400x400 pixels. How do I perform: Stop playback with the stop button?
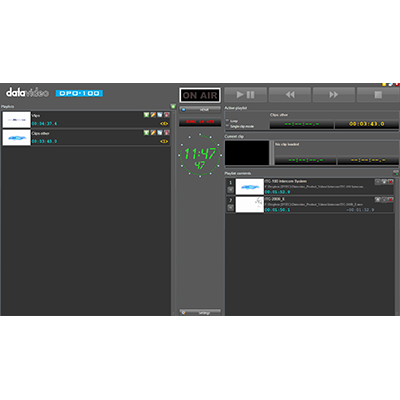[x=378, y=95]
